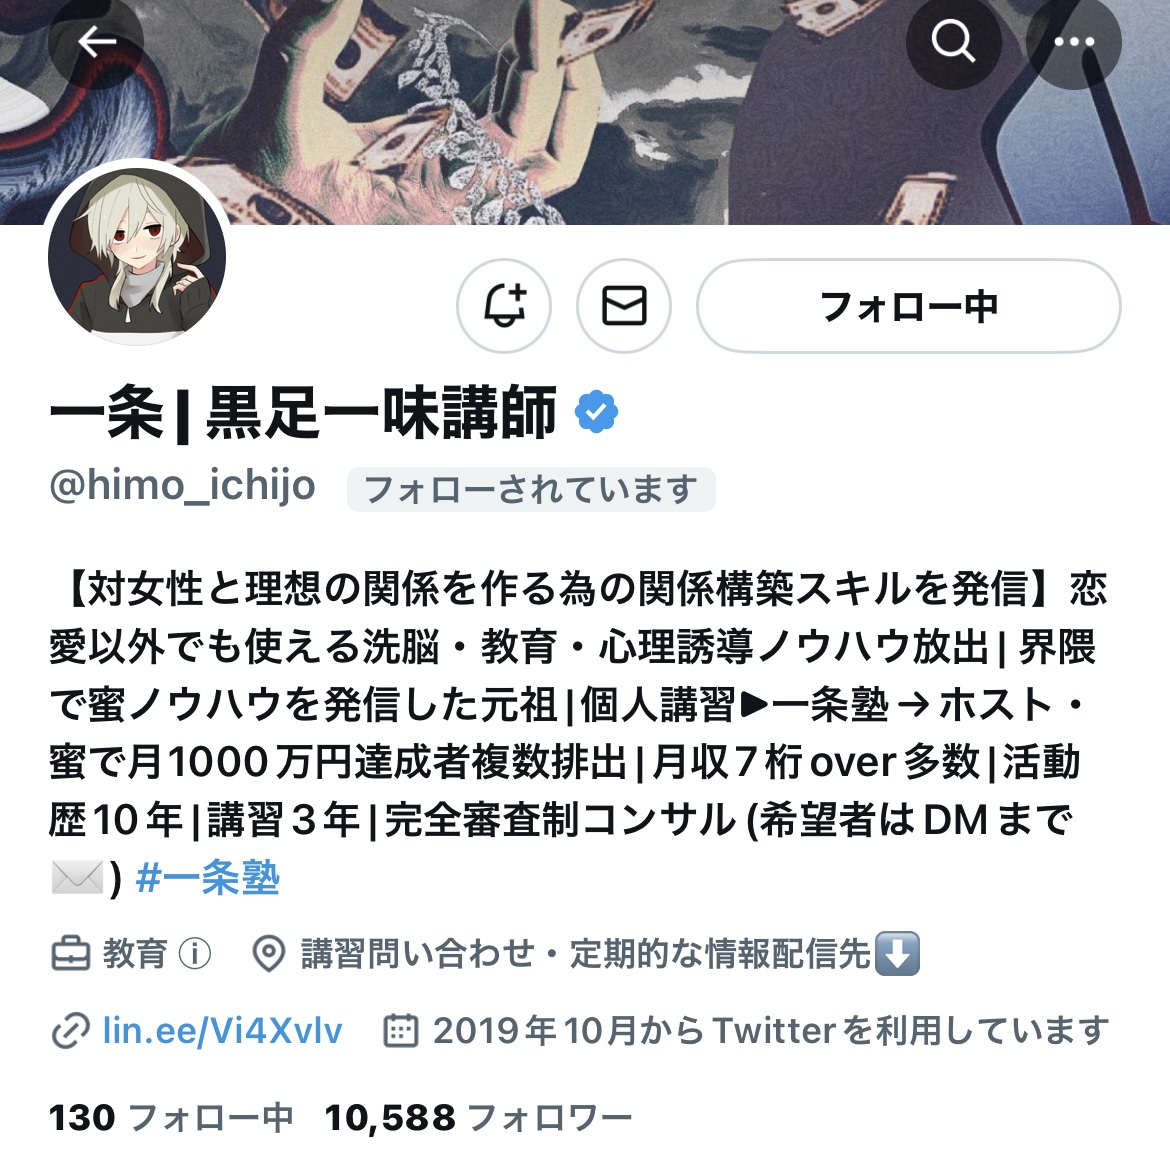Open the search magnifier icon
The height and width of the screenshot is (1149, 1170).
coord(953,42)
